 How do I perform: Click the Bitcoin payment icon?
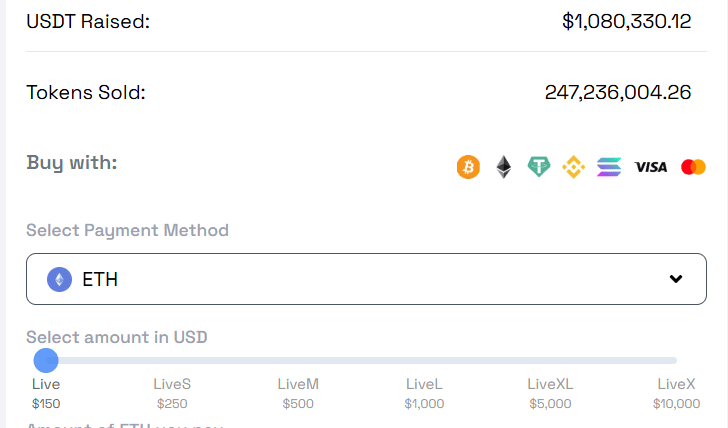coord(468,167)
